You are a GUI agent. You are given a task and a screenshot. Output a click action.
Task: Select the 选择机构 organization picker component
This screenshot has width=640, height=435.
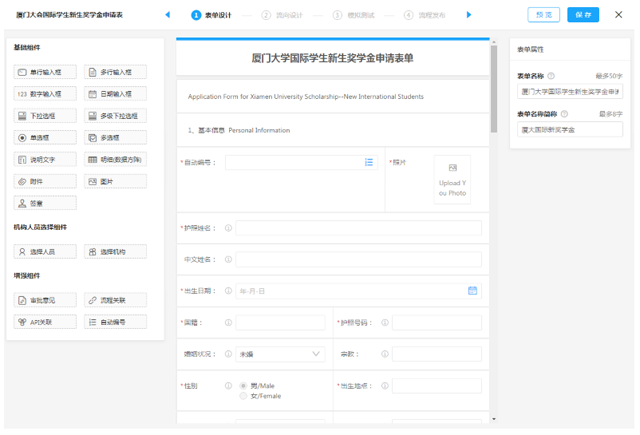(116, 252)
